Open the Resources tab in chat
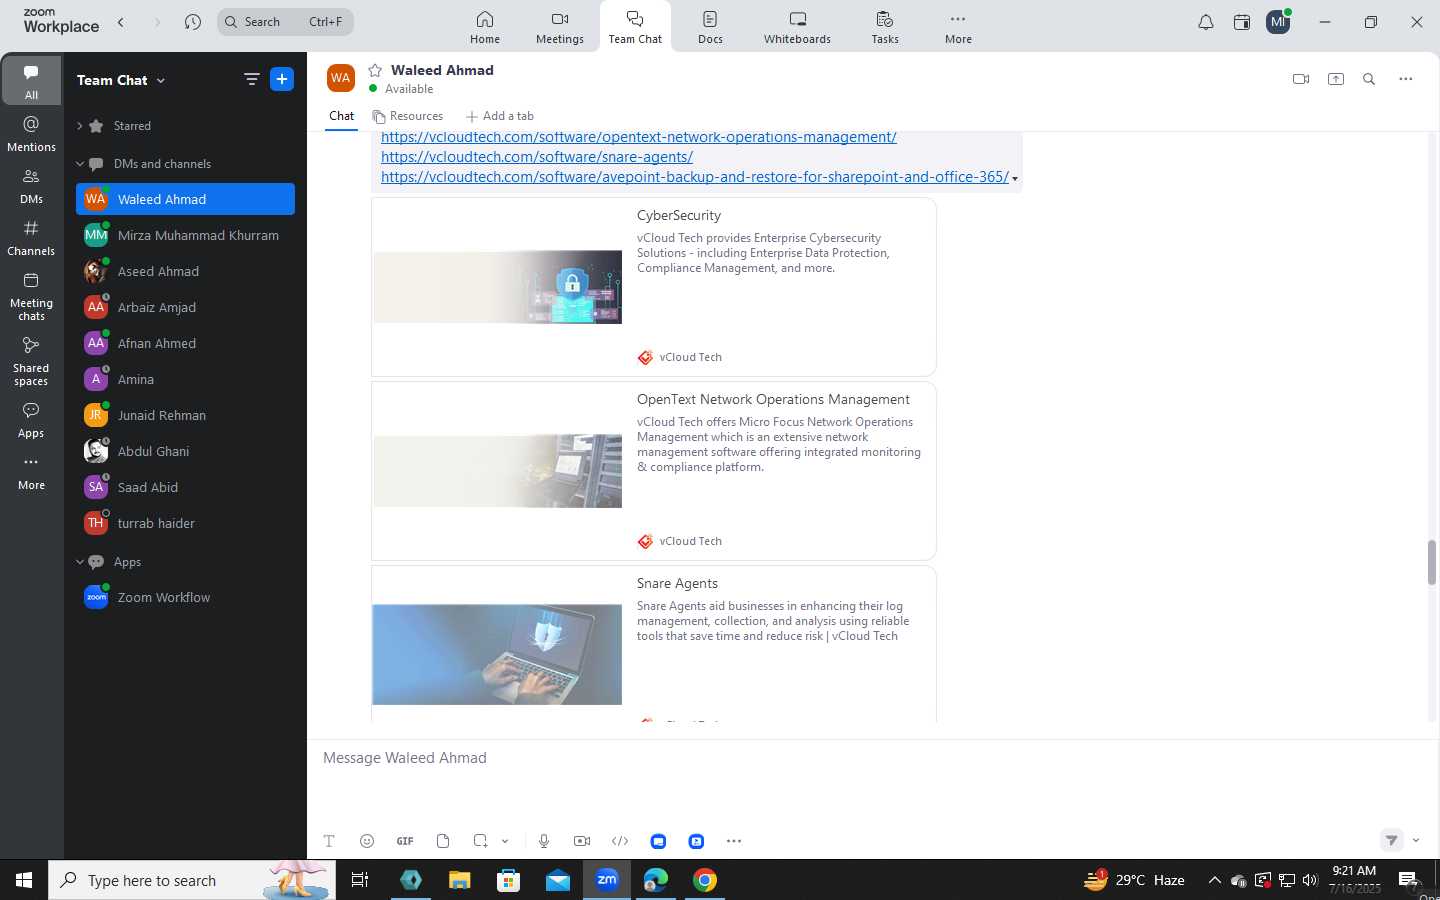1440x900 pixels. [408, 116]
